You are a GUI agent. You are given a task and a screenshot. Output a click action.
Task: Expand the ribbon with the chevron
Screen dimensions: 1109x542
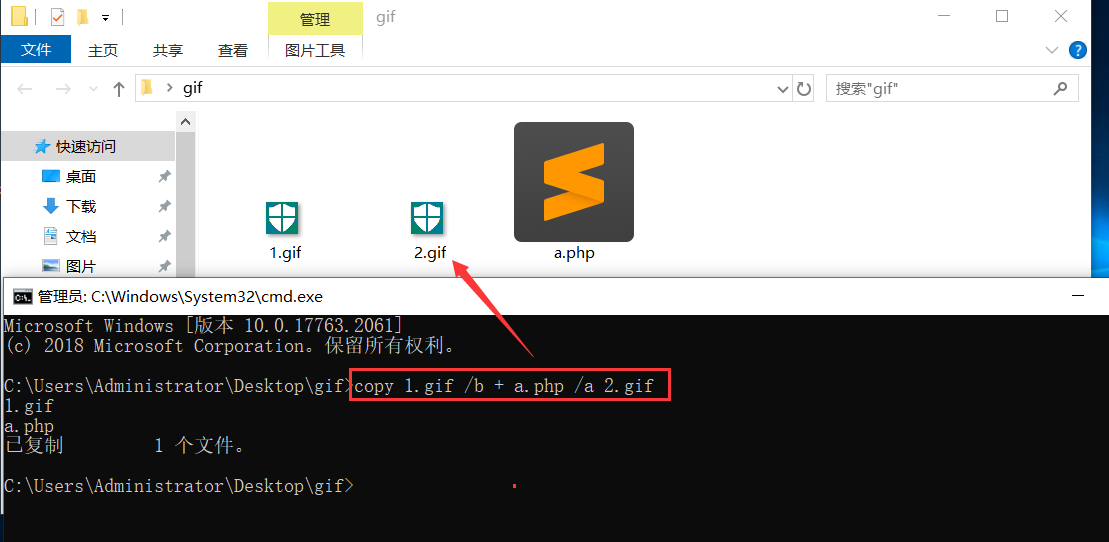click(1051, 50)
